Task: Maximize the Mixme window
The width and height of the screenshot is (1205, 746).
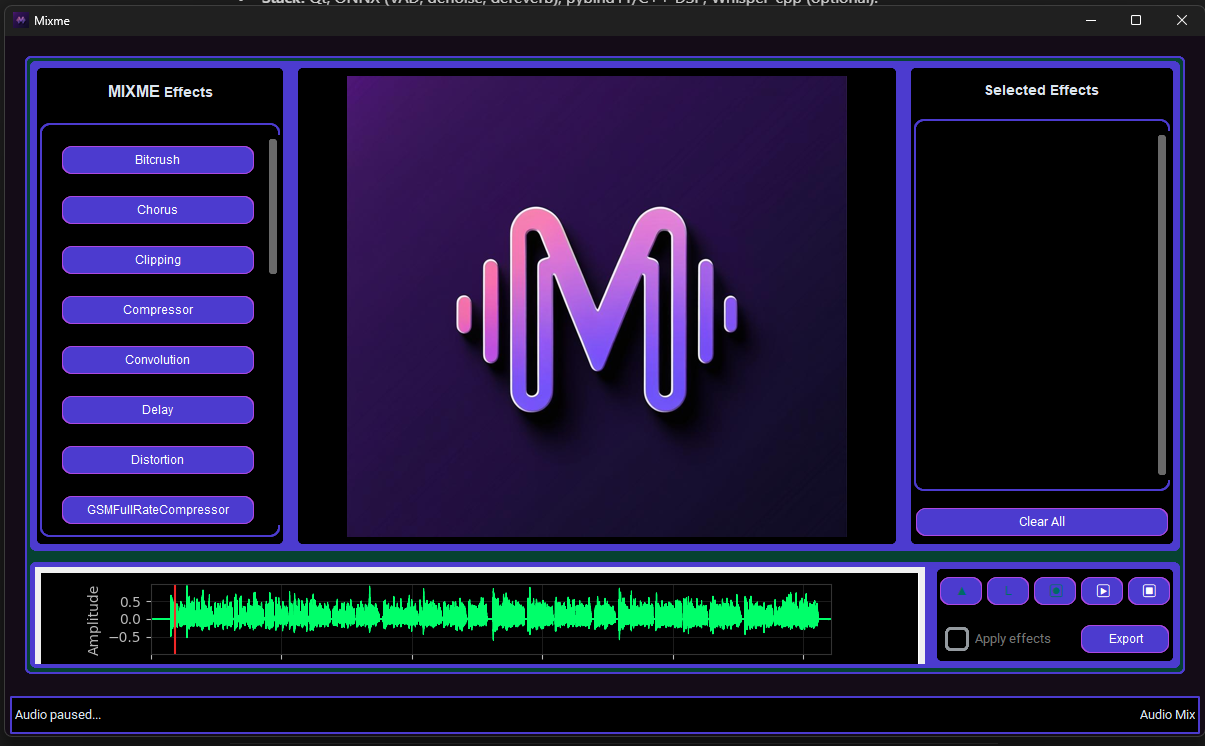Action: coord(1136,20)
